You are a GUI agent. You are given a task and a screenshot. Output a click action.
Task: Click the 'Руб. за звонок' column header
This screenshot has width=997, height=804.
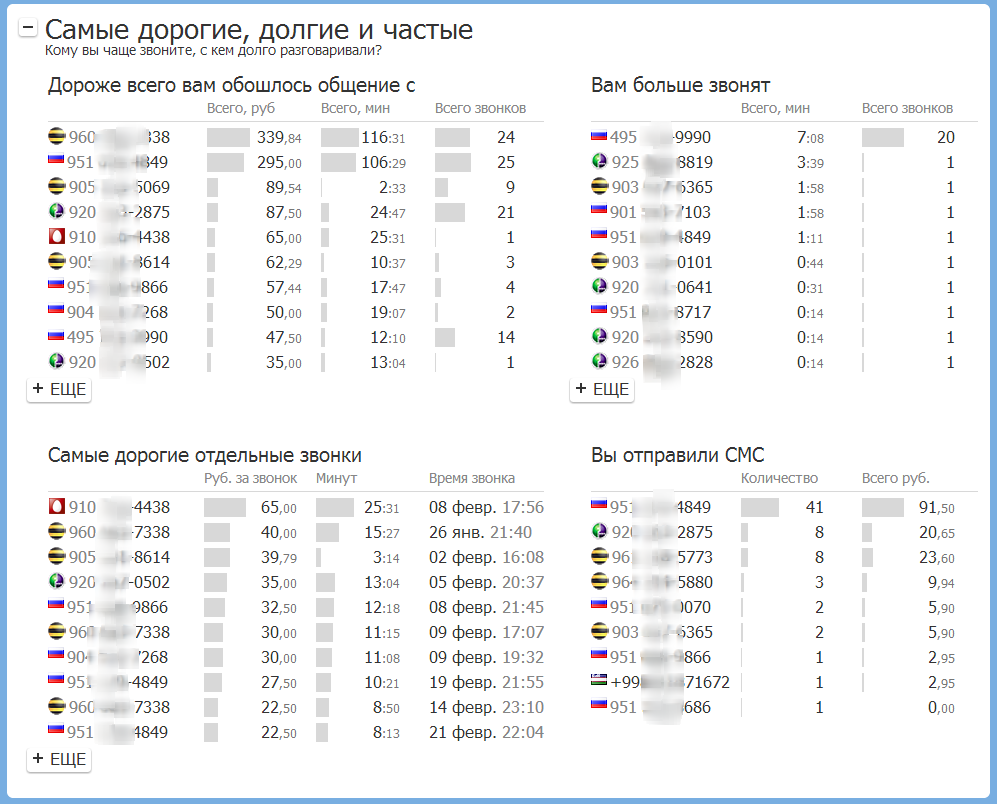pos(251,478)
